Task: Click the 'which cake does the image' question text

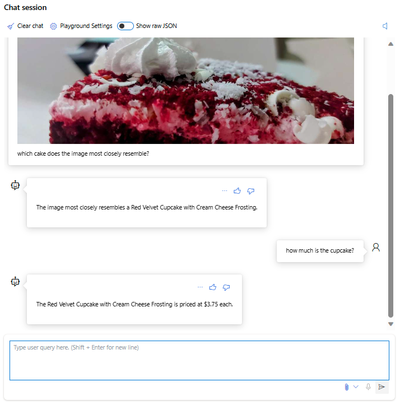Action: 83,154
